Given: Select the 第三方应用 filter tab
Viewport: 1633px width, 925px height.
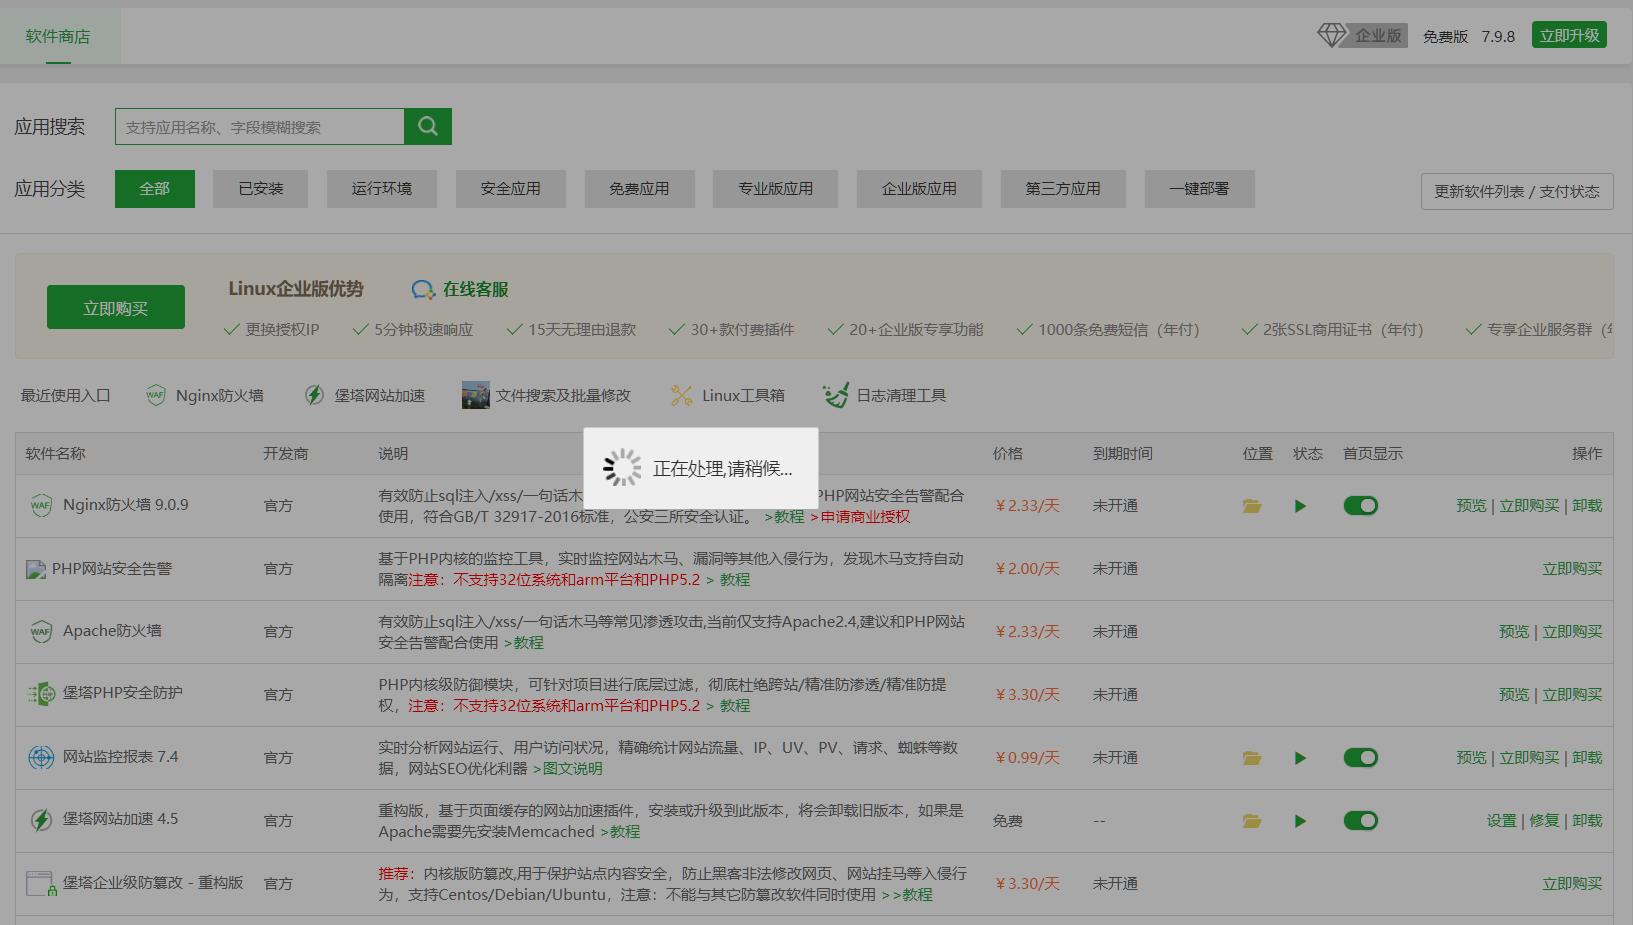Looking at the screenshot, I should tap(1062, 188).
